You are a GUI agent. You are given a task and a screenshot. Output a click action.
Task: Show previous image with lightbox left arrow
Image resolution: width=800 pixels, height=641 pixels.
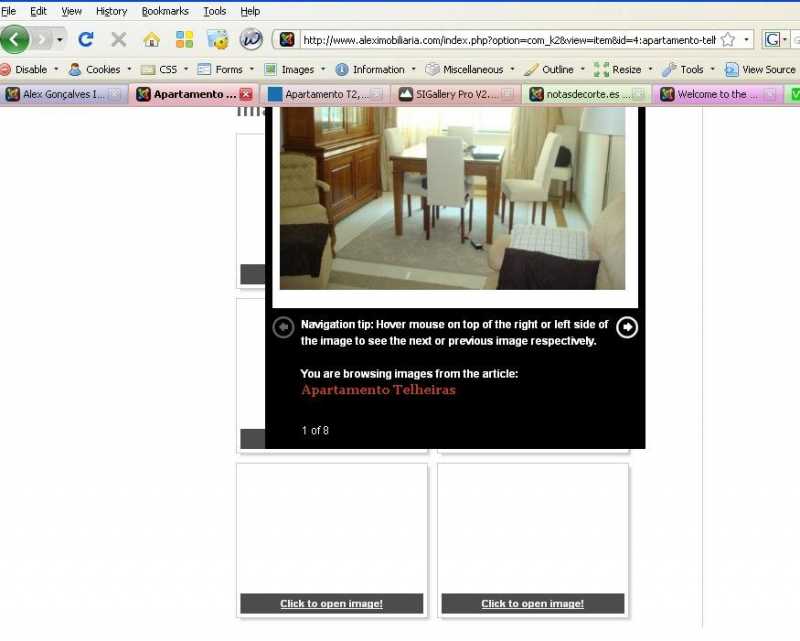[283, 327]
